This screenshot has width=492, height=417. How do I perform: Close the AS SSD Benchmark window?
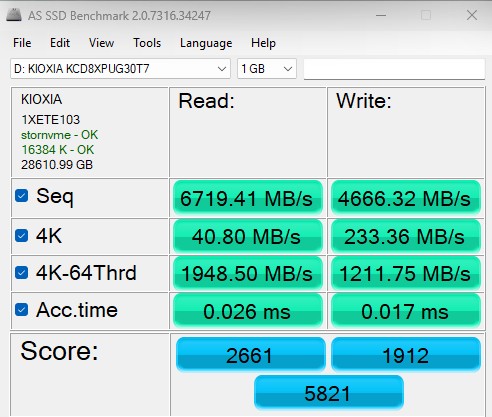tap(472, 15)
